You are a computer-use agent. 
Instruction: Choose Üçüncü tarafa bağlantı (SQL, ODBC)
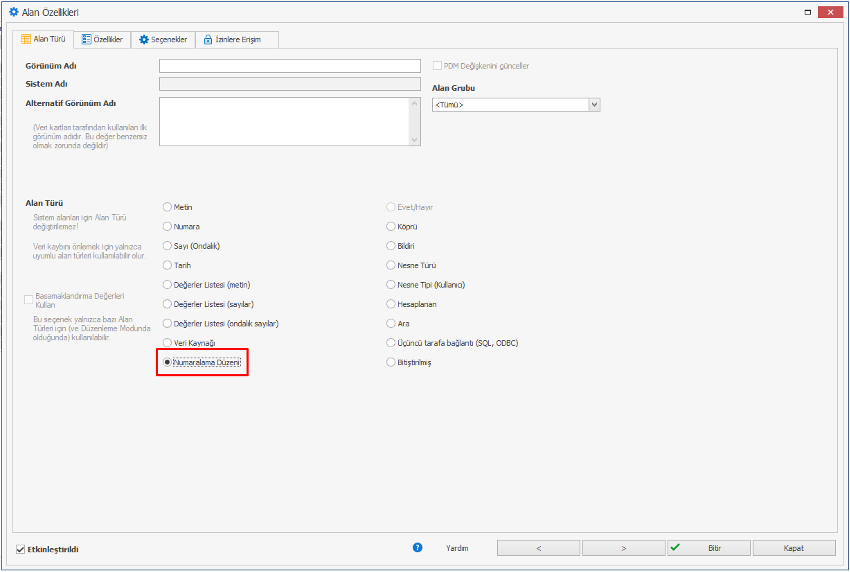coord(390,343)
